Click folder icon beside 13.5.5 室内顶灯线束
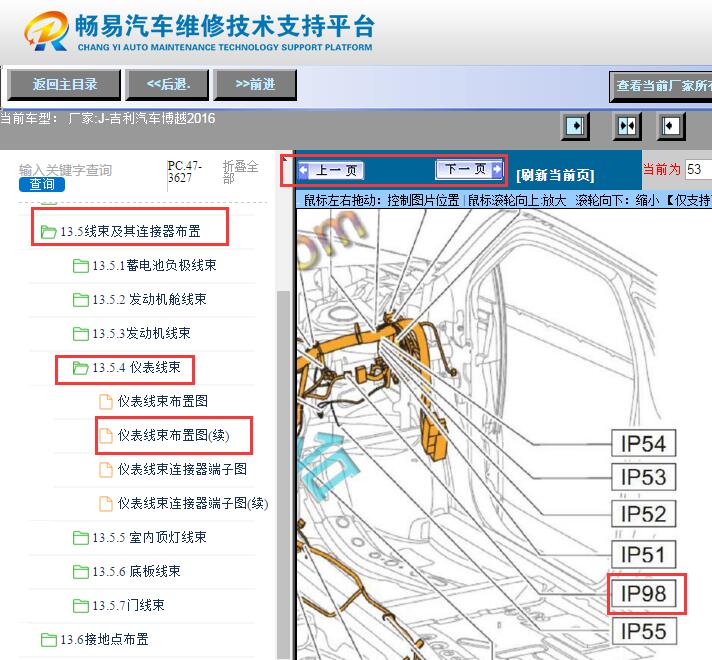Image resolution: width=712 pixels, height=660 pixels. pyautogui.click(x=80, y=538)
